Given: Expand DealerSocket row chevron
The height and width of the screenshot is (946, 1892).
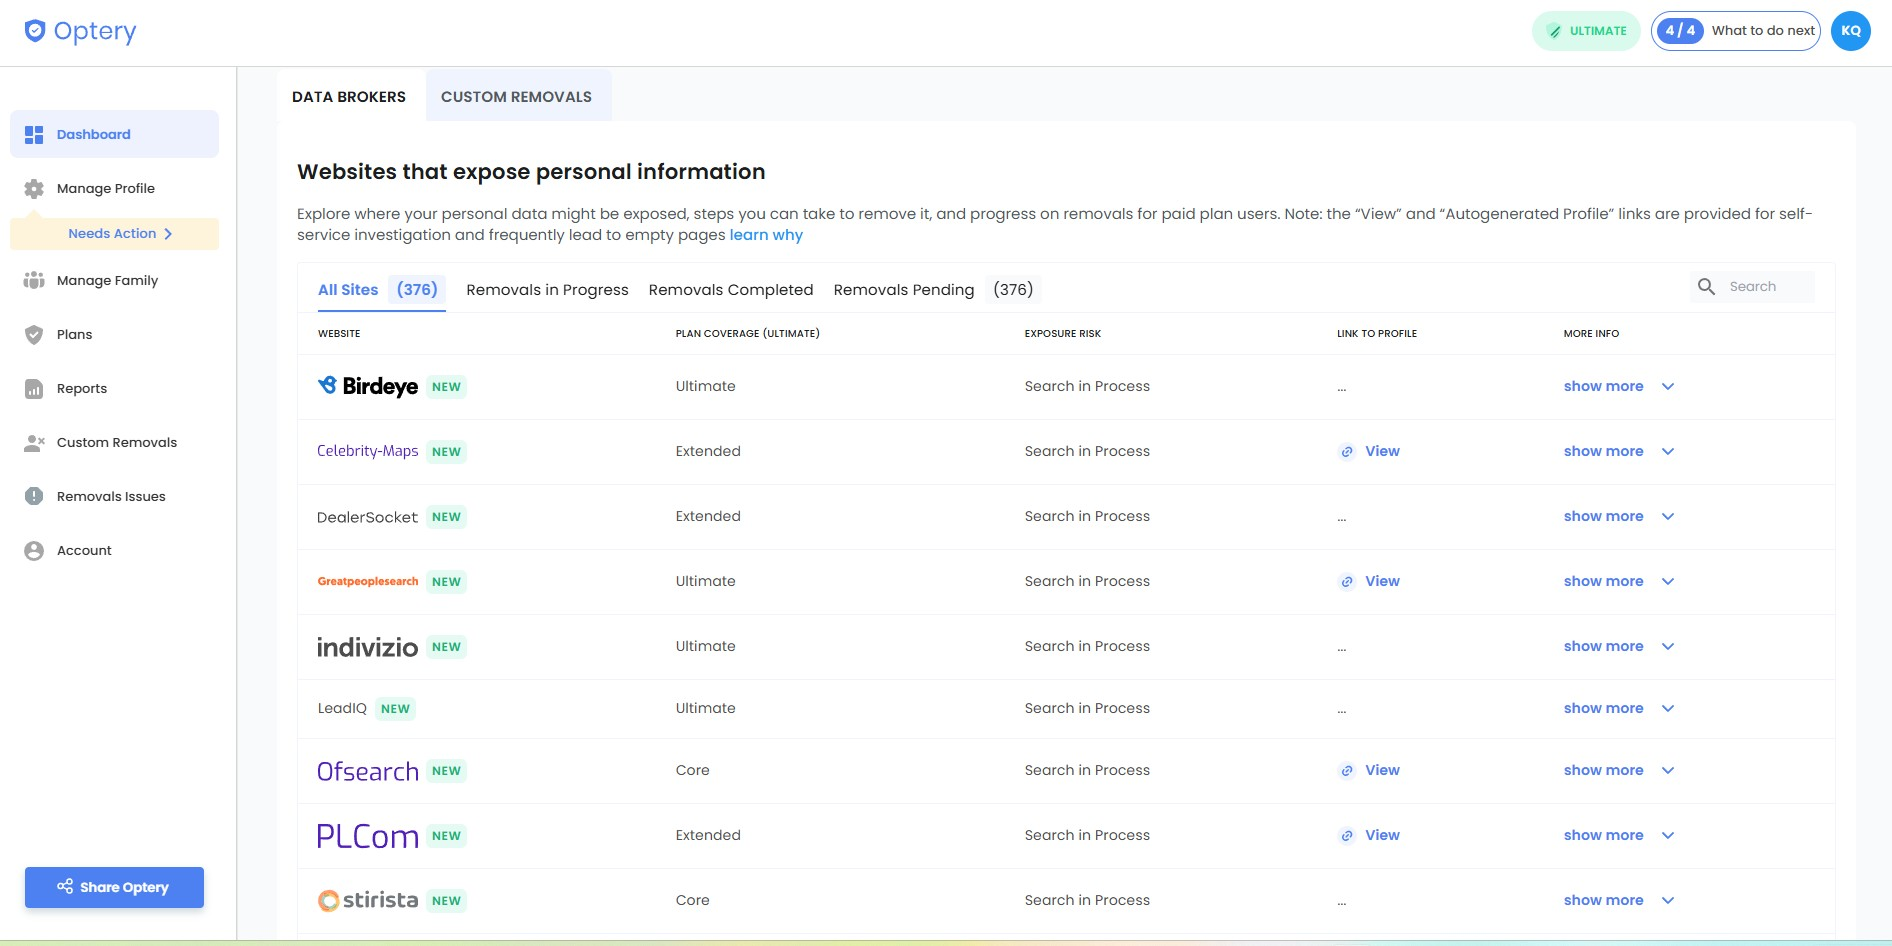Looking at the screenshot, I should tap(1668, 517).
